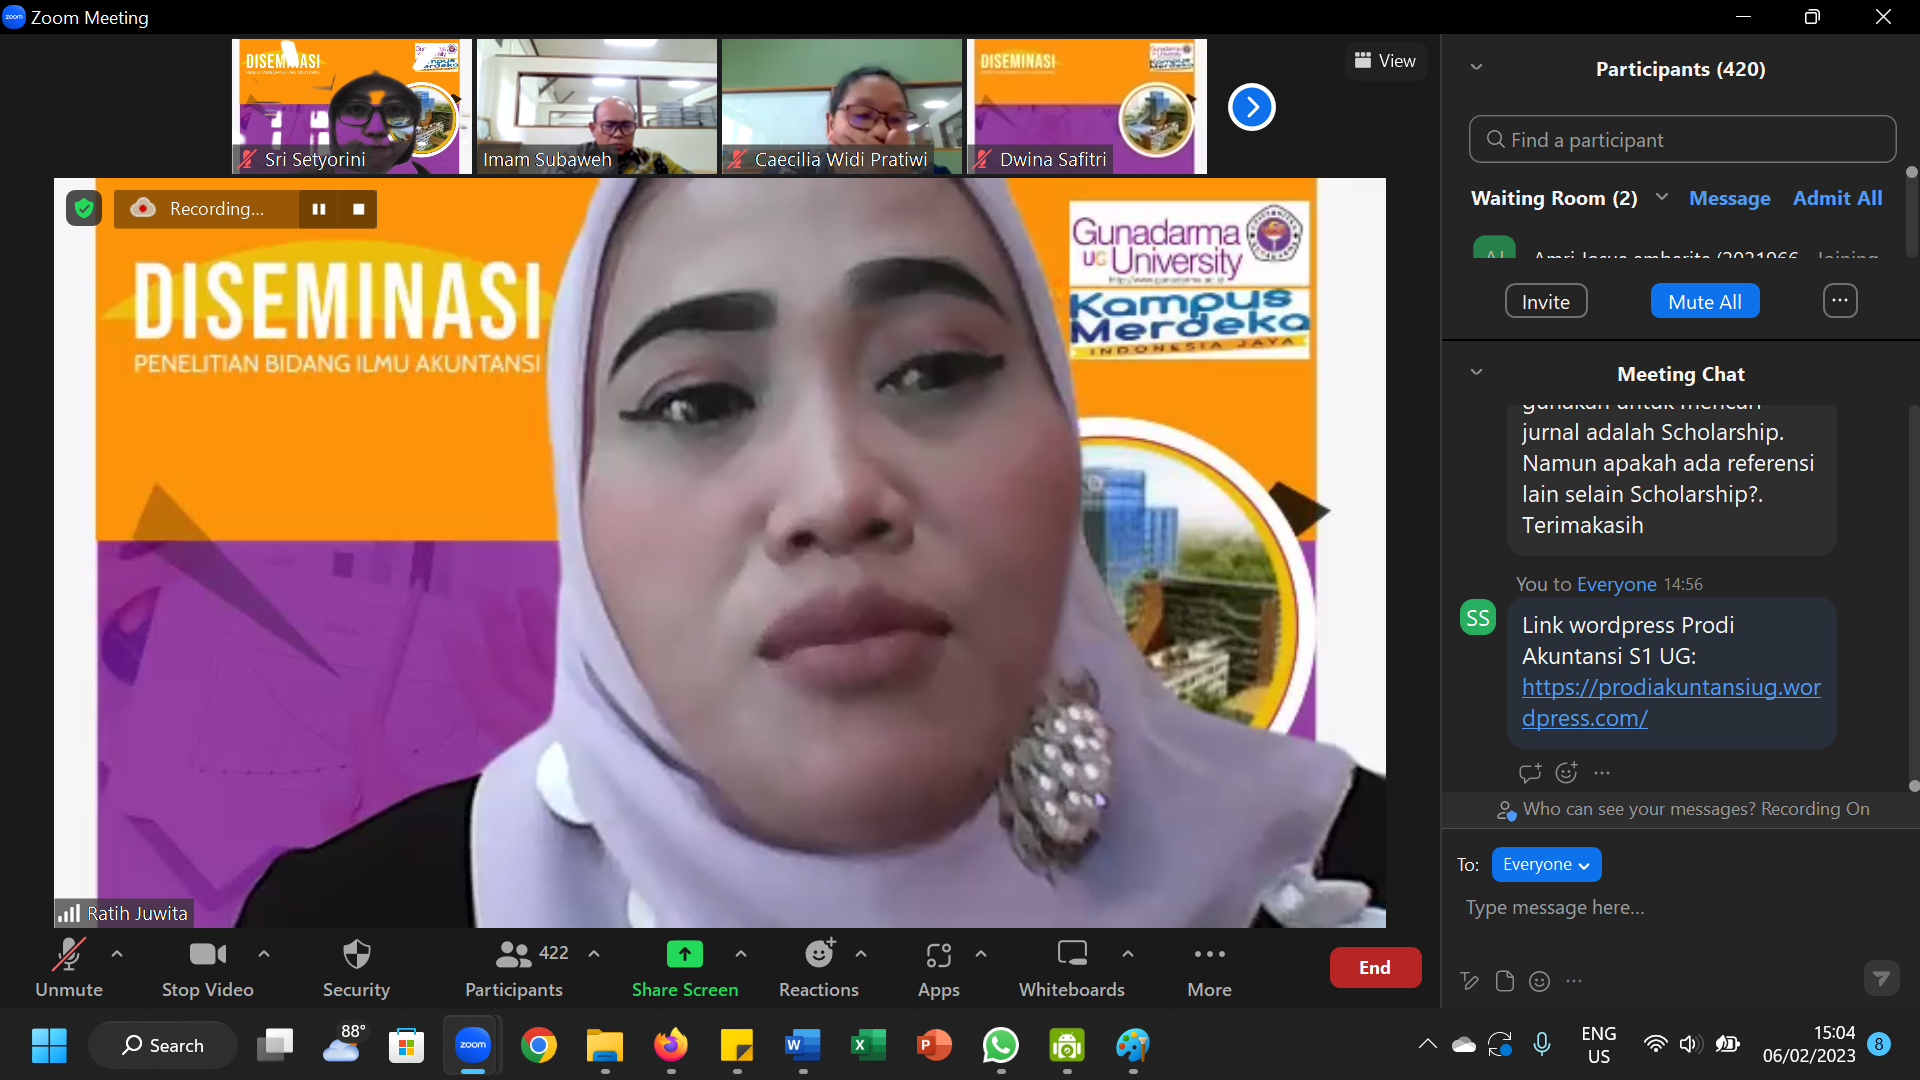Open chat message more options
The image size is (1920, 1080).
1602,772
